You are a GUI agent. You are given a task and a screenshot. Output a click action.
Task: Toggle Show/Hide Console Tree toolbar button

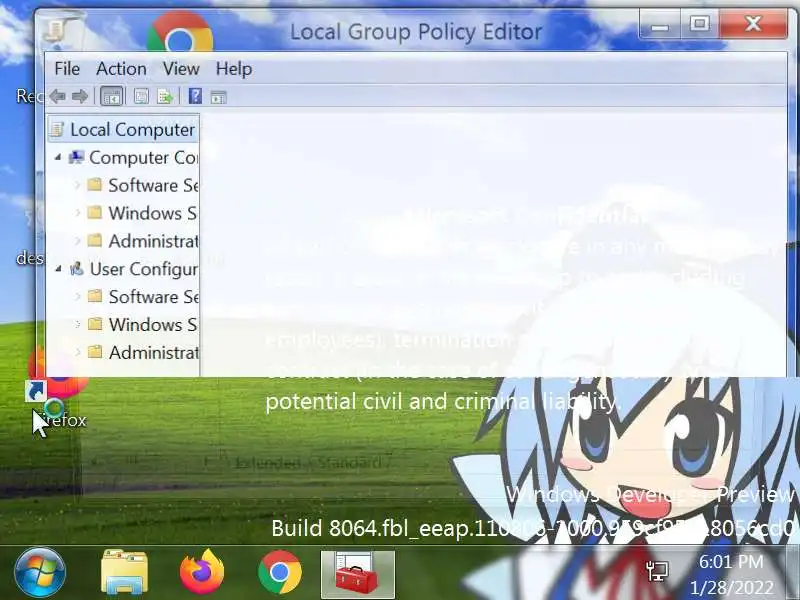pyautogui.click(x=112, y=96)
